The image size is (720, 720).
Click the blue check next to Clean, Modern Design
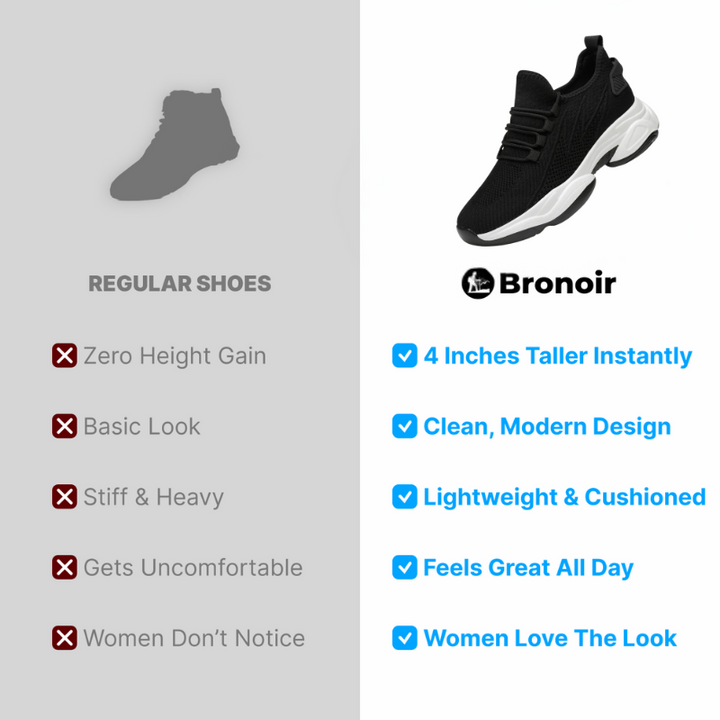click(x=405, y=426)
